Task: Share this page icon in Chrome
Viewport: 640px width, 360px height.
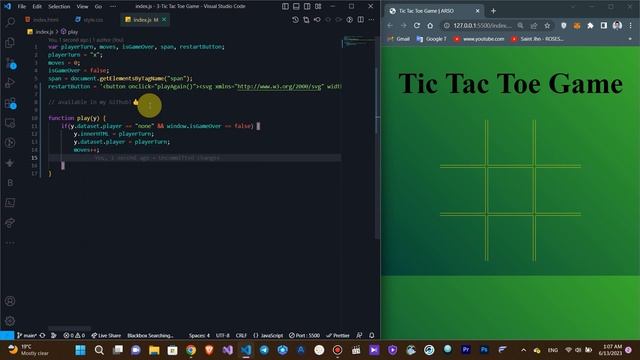Action: click(x=534, y=25)
